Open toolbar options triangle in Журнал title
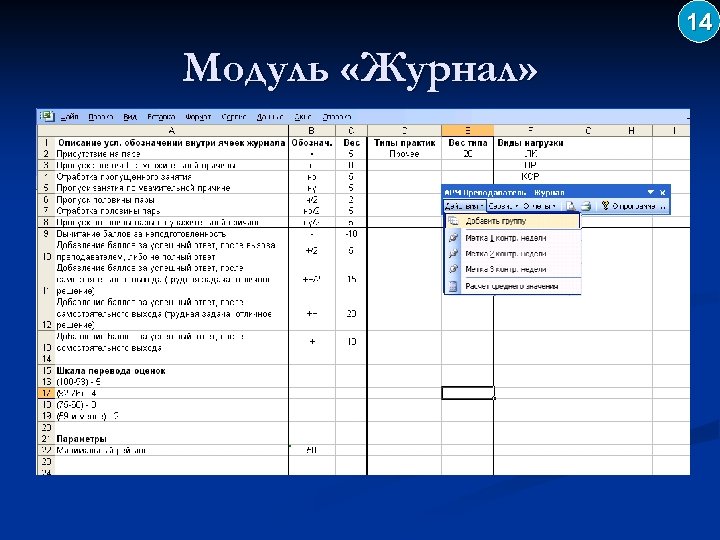This screenshot has width=720, height=540. [651, 192]
